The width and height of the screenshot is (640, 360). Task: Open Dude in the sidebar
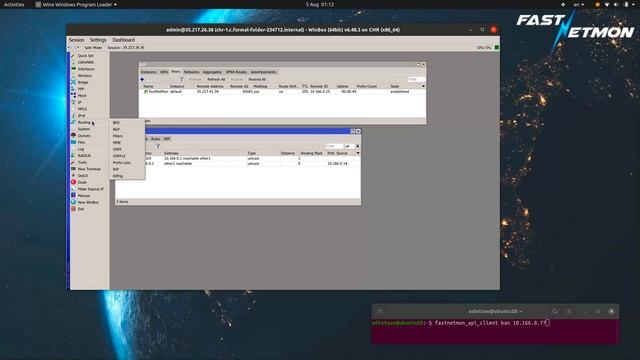pos(82,182)
